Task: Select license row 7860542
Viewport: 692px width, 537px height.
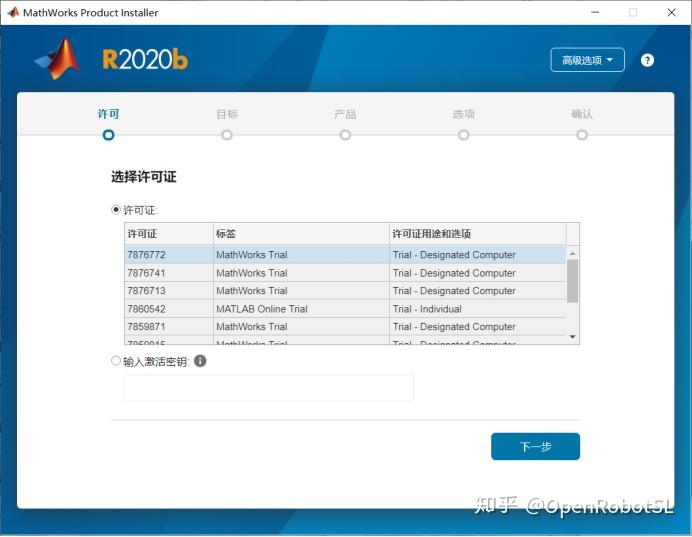Action: 345,309
